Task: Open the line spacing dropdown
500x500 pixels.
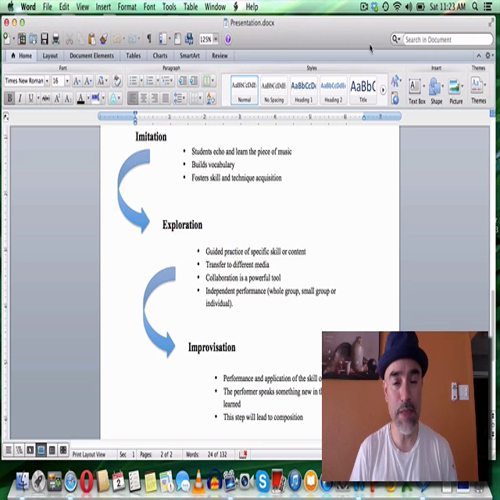Action: click(x=179, y=98)
